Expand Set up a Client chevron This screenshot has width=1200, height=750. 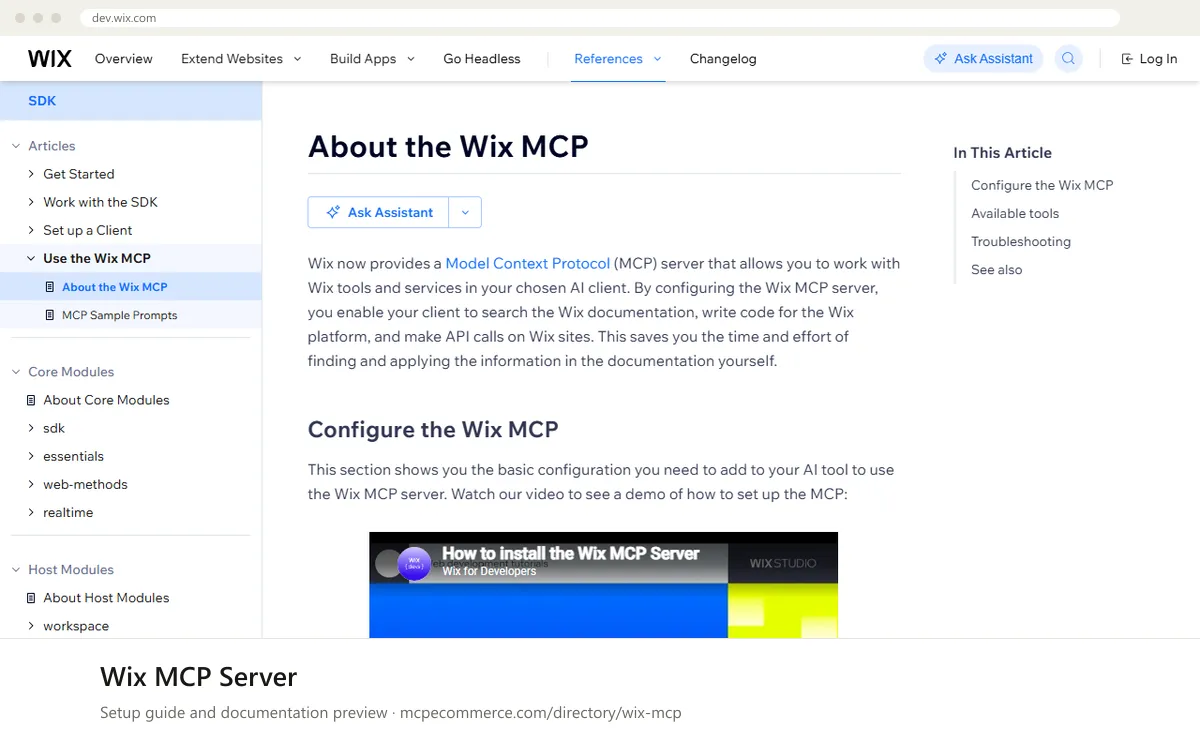pyautogui.click(x=31, y=230)
